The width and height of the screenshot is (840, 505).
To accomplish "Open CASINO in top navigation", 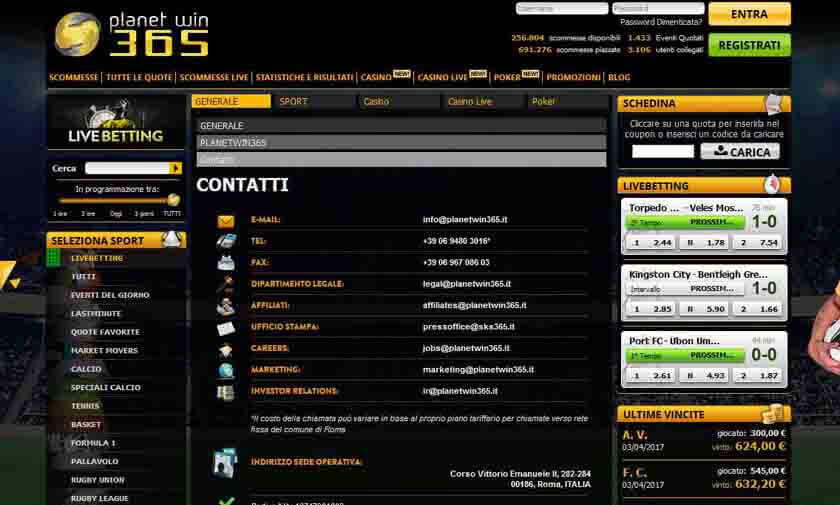I will tap(376, 77).
